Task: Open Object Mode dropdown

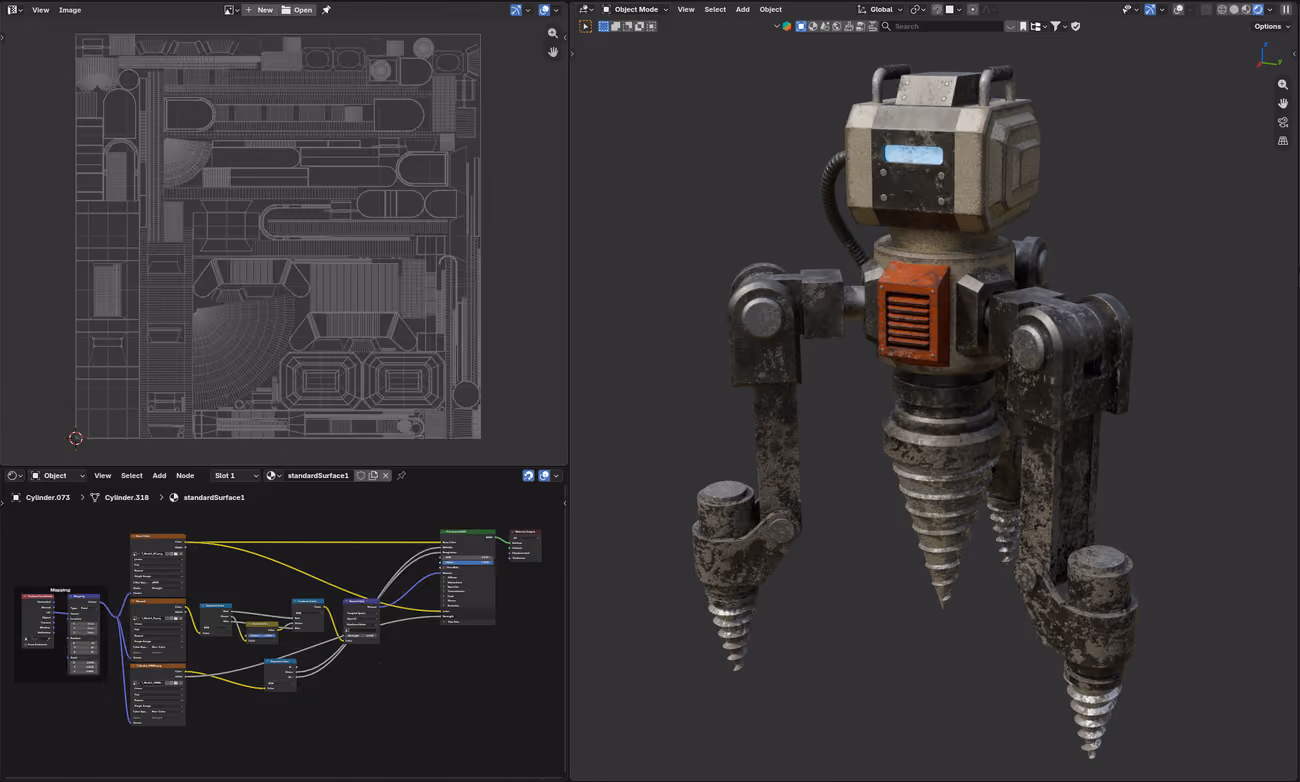Action: pyautogui.click(x=635, y=10)
